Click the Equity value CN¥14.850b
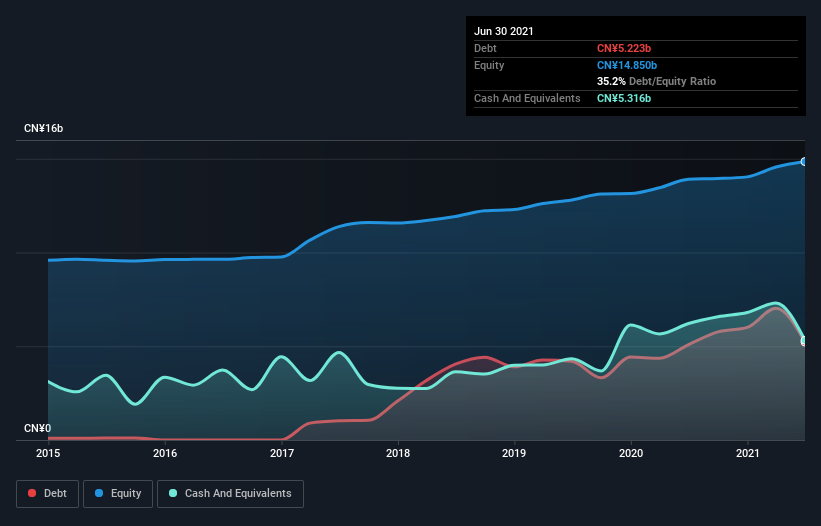 click(x=627, y=65)
